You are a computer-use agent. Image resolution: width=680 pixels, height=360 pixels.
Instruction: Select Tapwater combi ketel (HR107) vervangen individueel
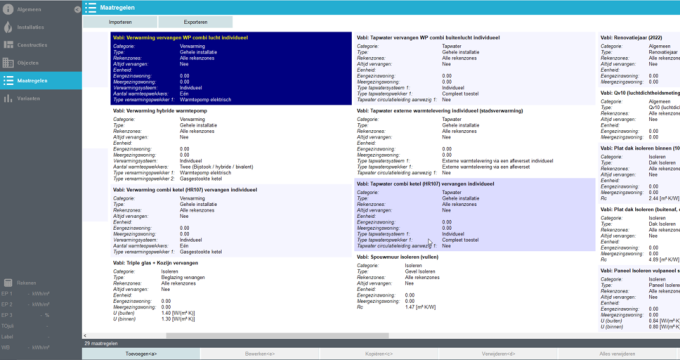[474, 215]
